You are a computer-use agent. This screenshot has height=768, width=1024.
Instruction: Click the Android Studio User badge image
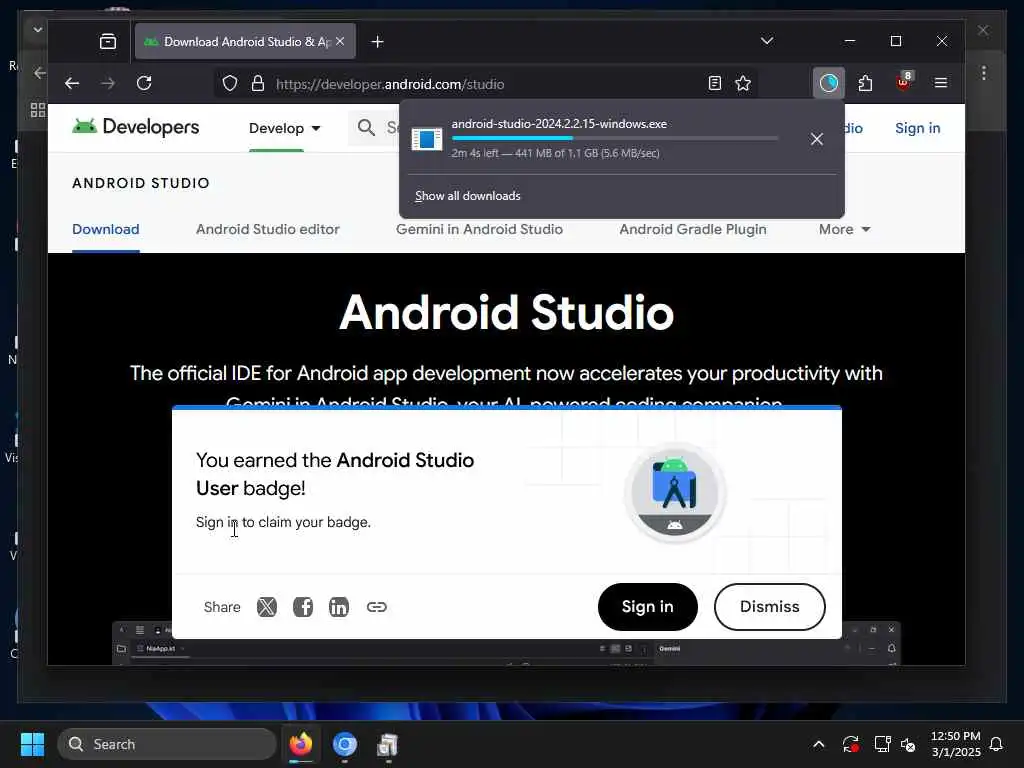675,492
